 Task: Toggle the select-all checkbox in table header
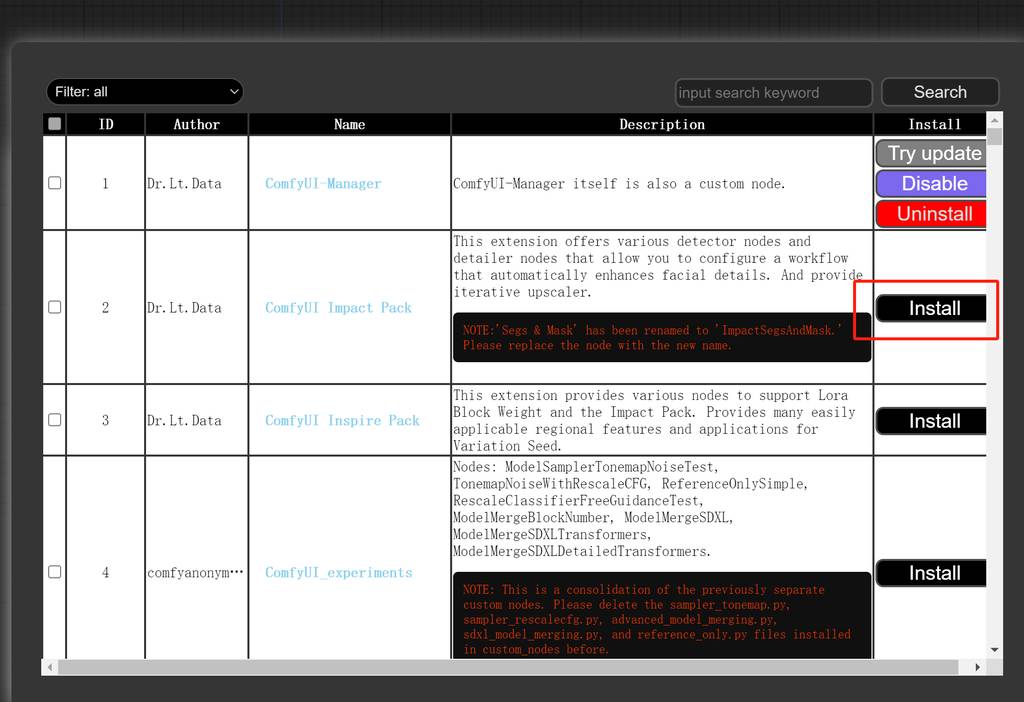(x=55, y=124)
